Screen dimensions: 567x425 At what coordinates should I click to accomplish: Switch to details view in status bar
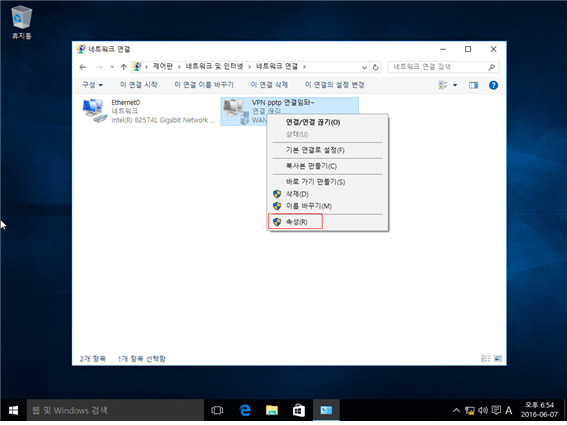[486, 358]
